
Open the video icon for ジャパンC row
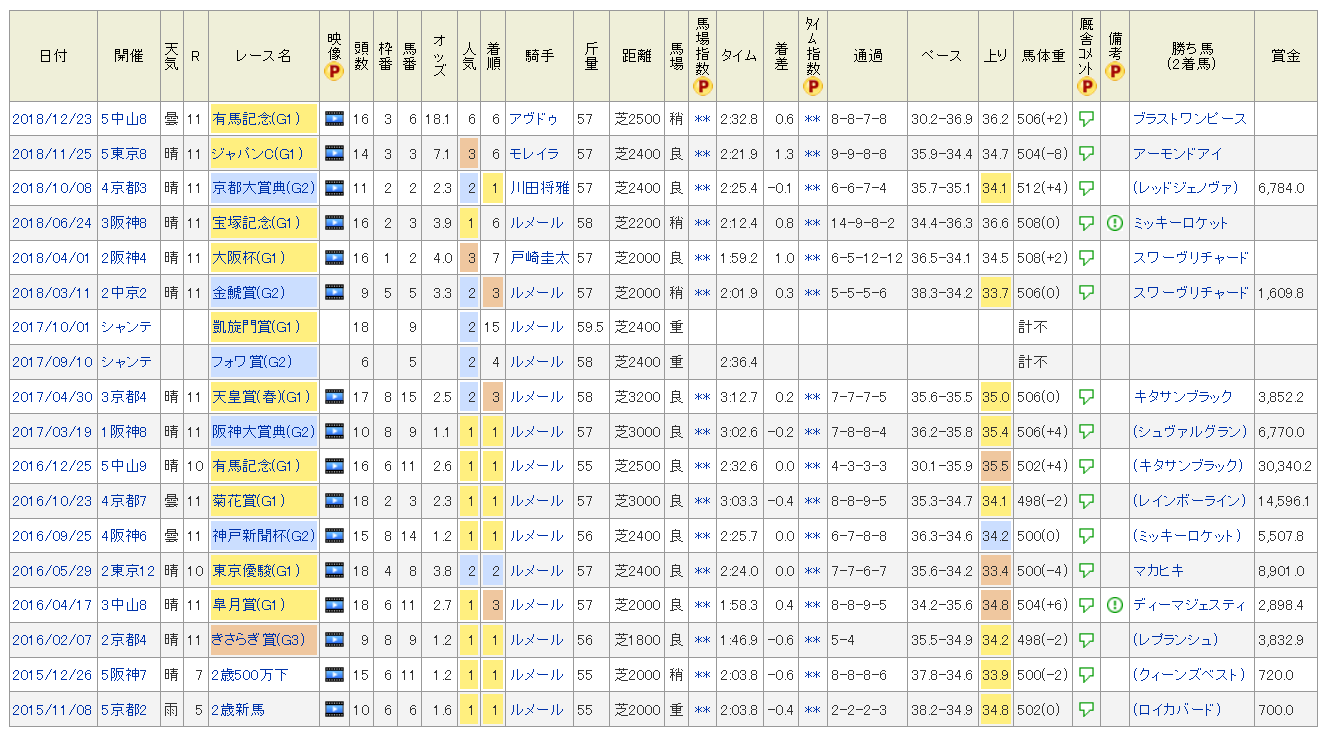point(334,154)
